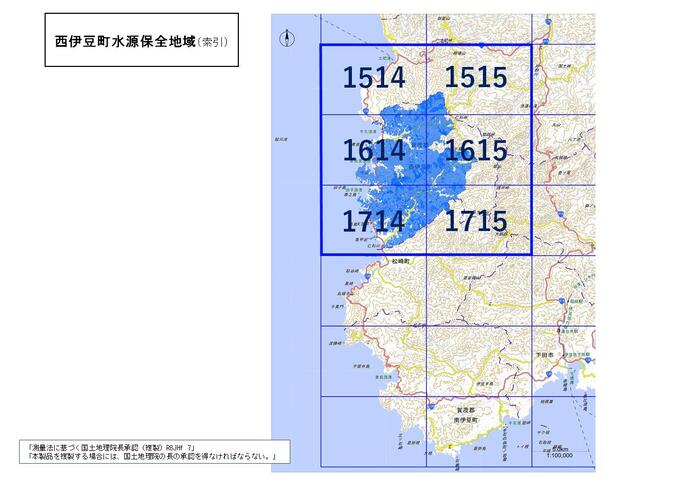
Task: Click the 下田市 label on the map
Action: coord(544,354)
